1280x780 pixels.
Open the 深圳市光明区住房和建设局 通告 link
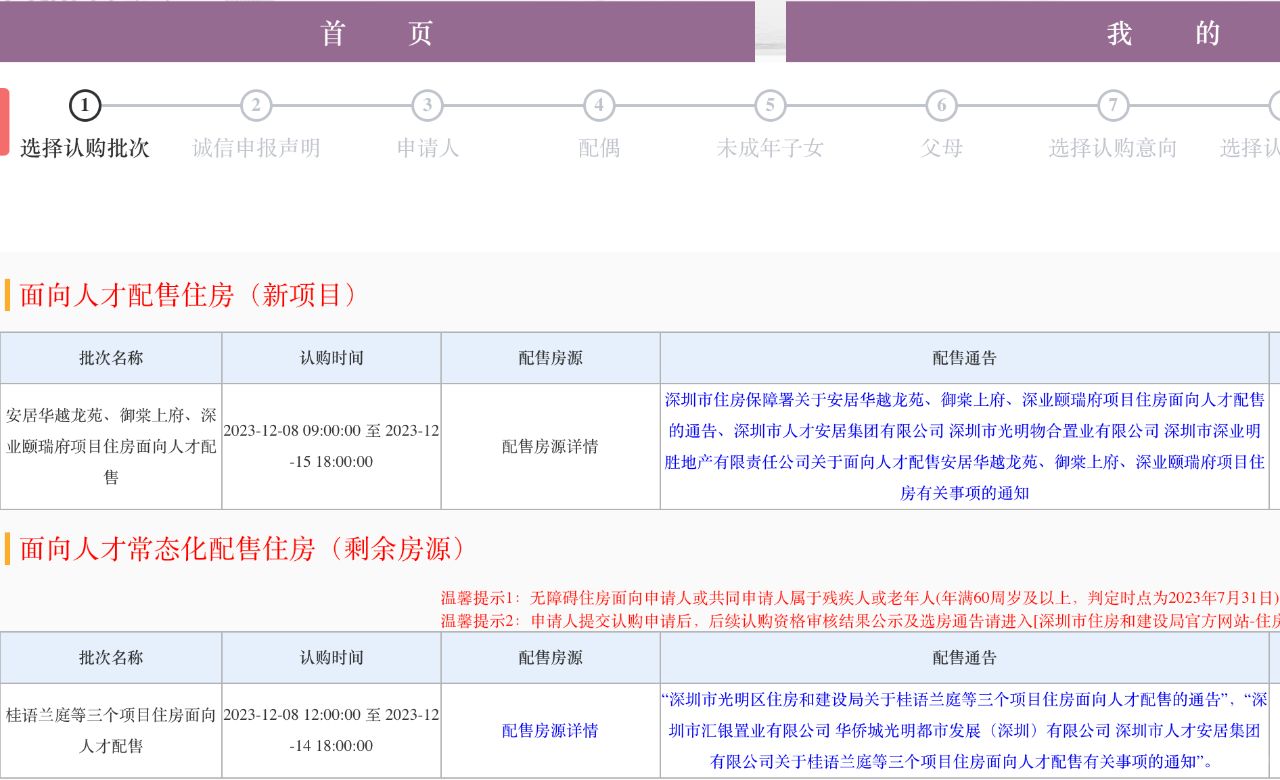[946, 699]
